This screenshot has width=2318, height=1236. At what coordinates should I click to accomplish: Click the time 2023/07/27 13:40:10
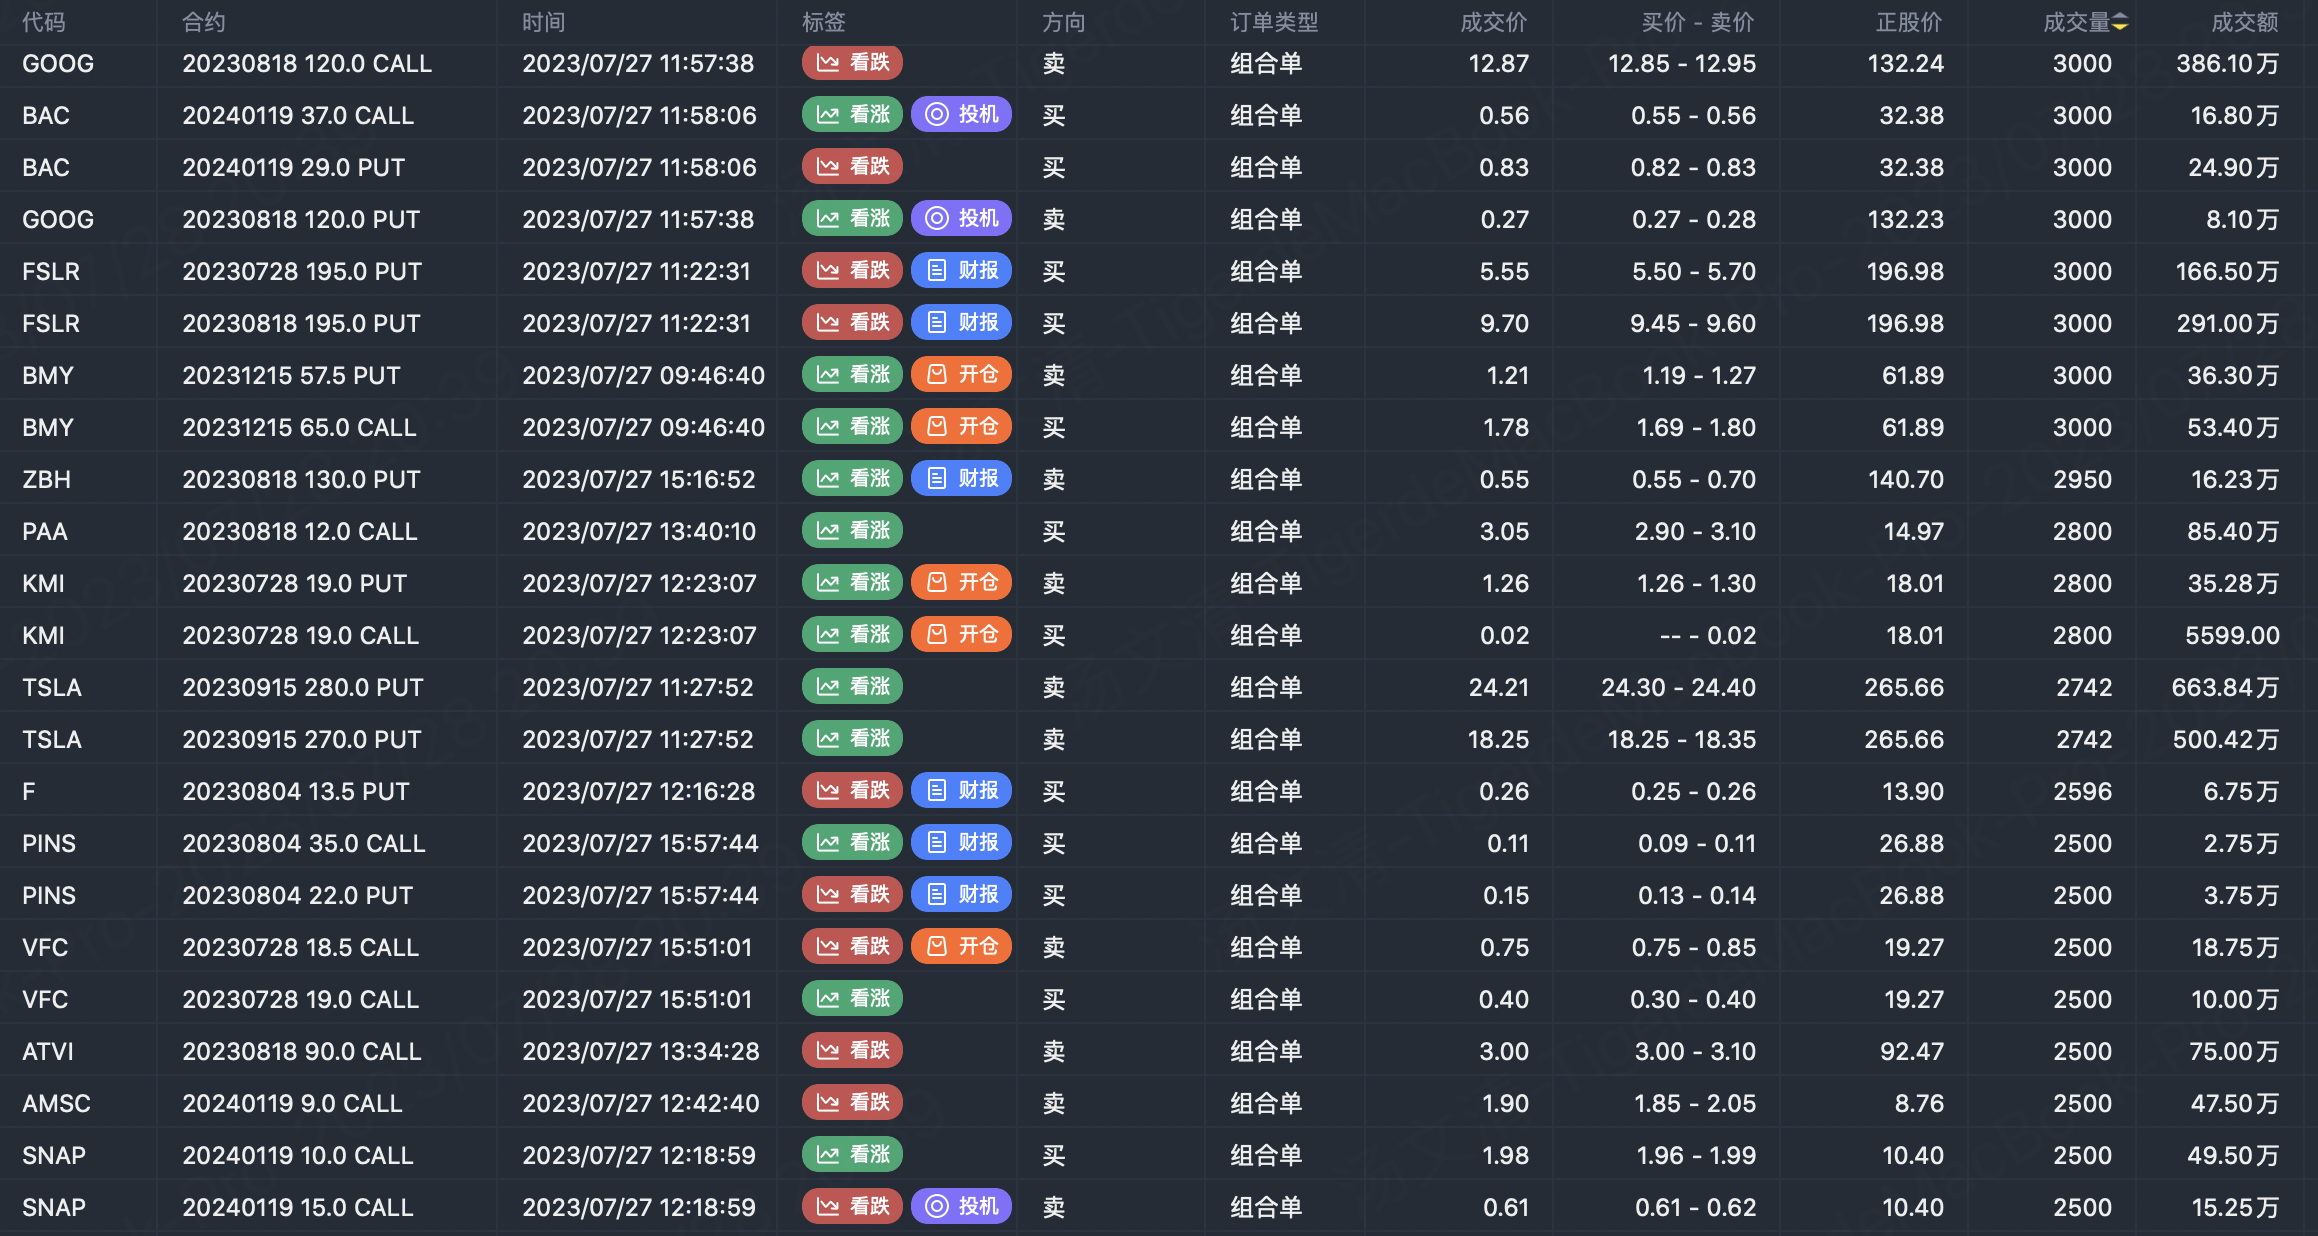click(x=639, y=531)
